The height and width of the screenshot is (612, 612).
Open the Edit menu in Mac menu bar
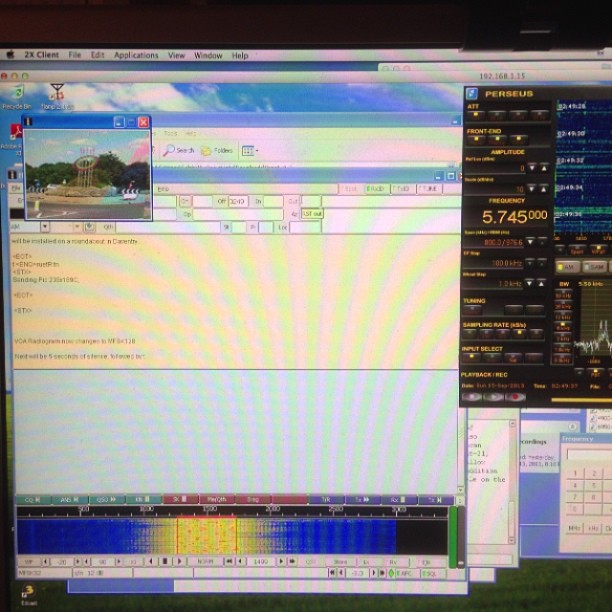point(98,55)
